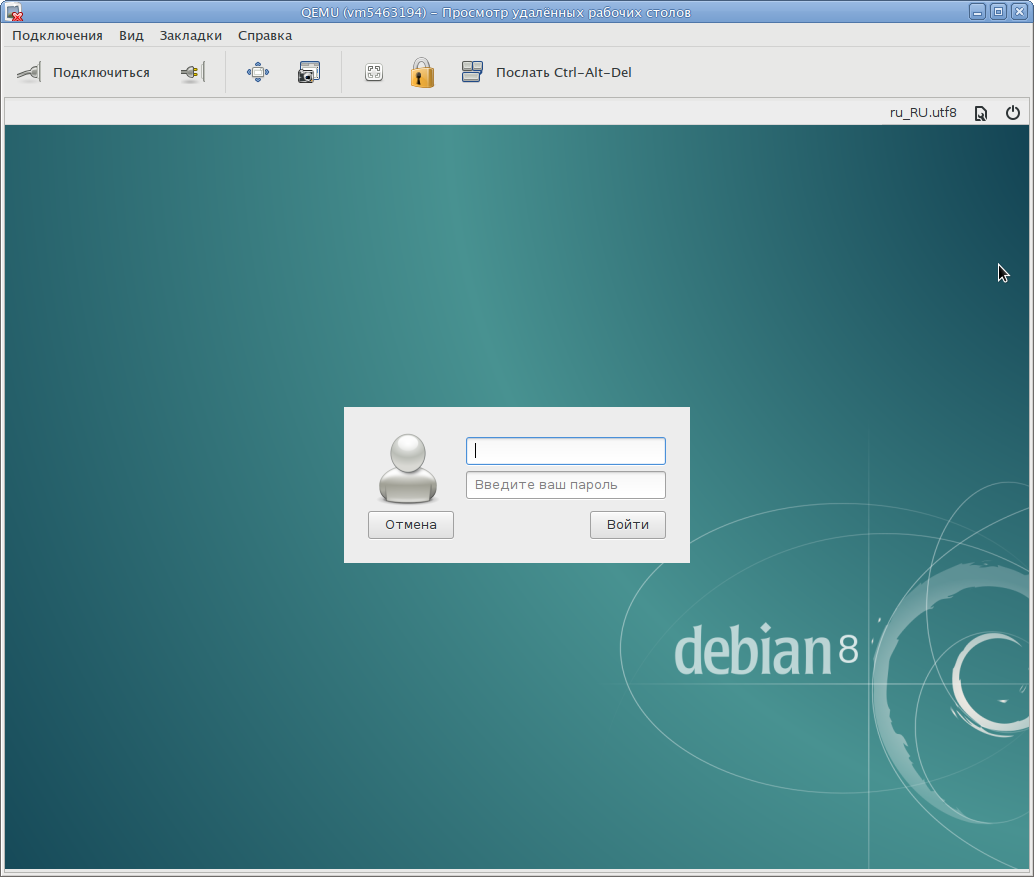Click the padlock view-only icon
This screenshot has height=877, width=1034.
click(x=422, y=72)
